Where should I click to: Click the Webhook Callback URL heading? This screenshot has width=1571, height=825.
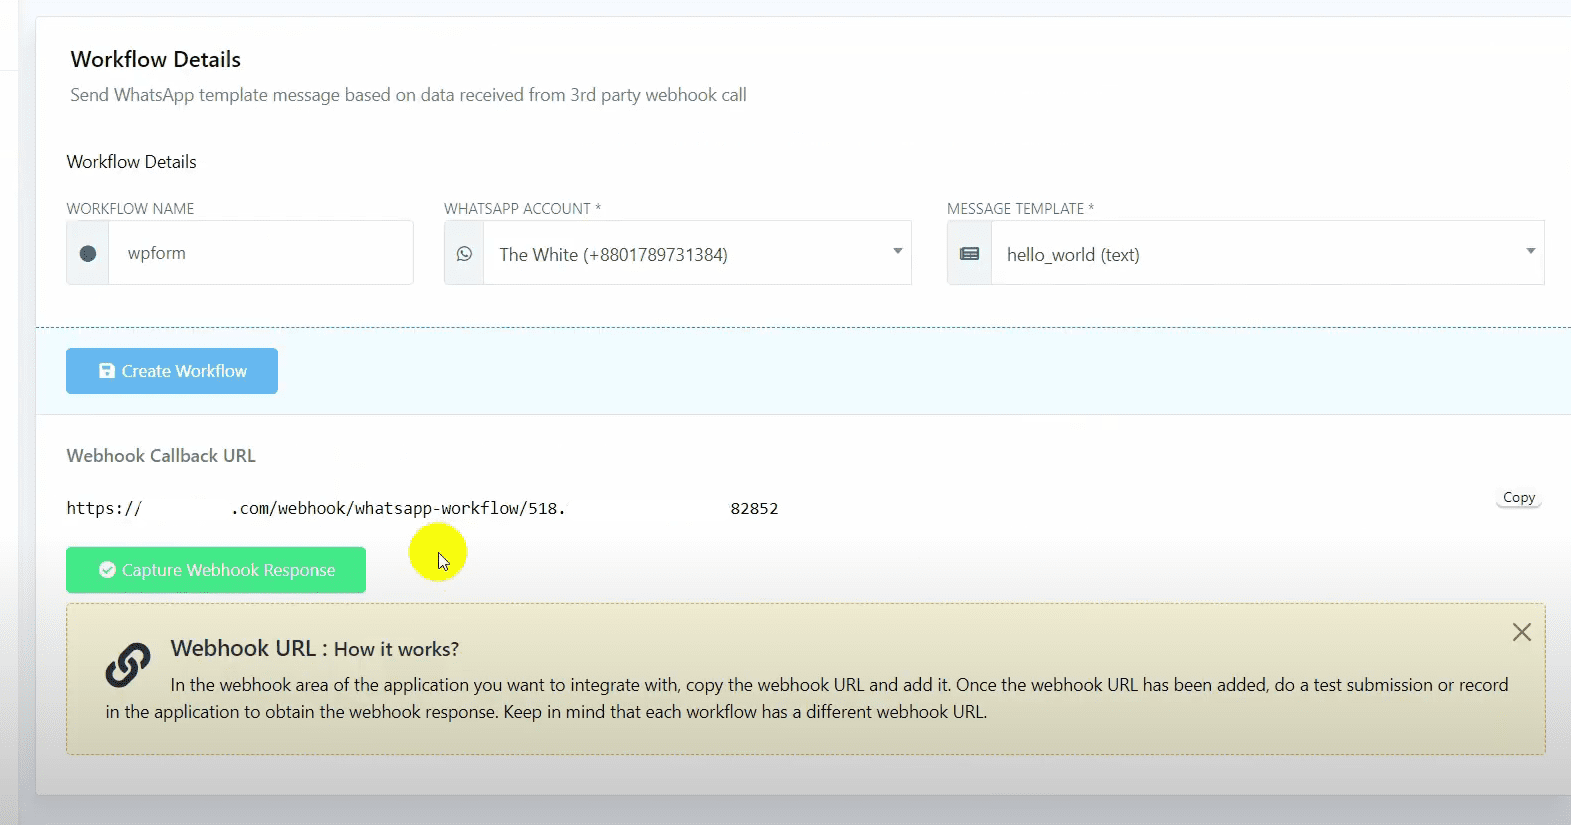point(161,456)
